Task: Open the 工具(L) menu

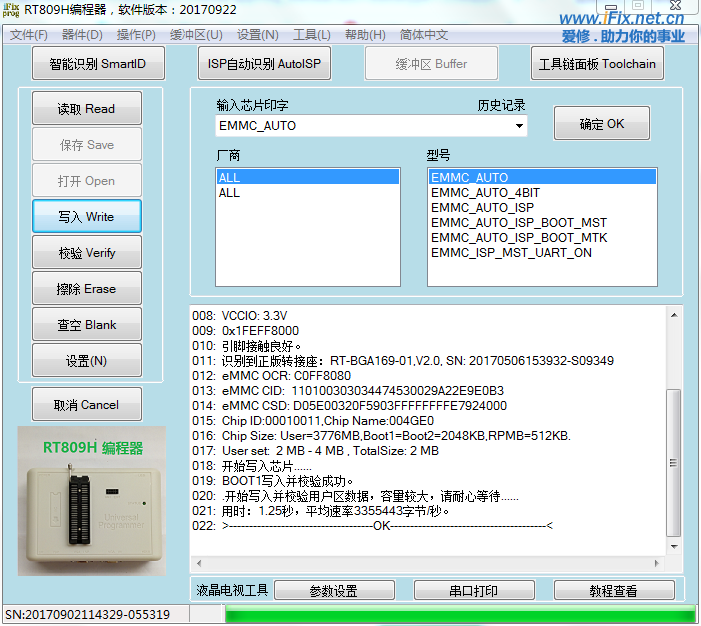Action: 312,35
